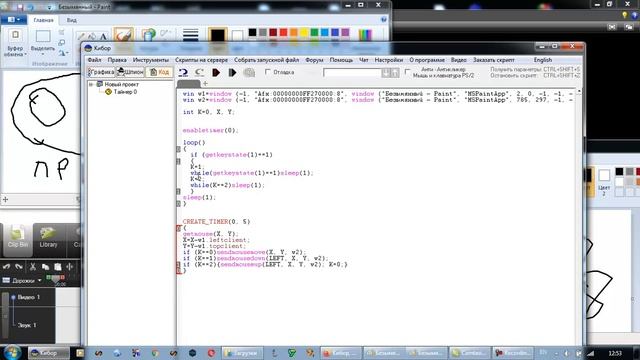This screenshot has height=360, width=640.
Task: Open the Paint file menu button
Action: [x=13, y=20]
